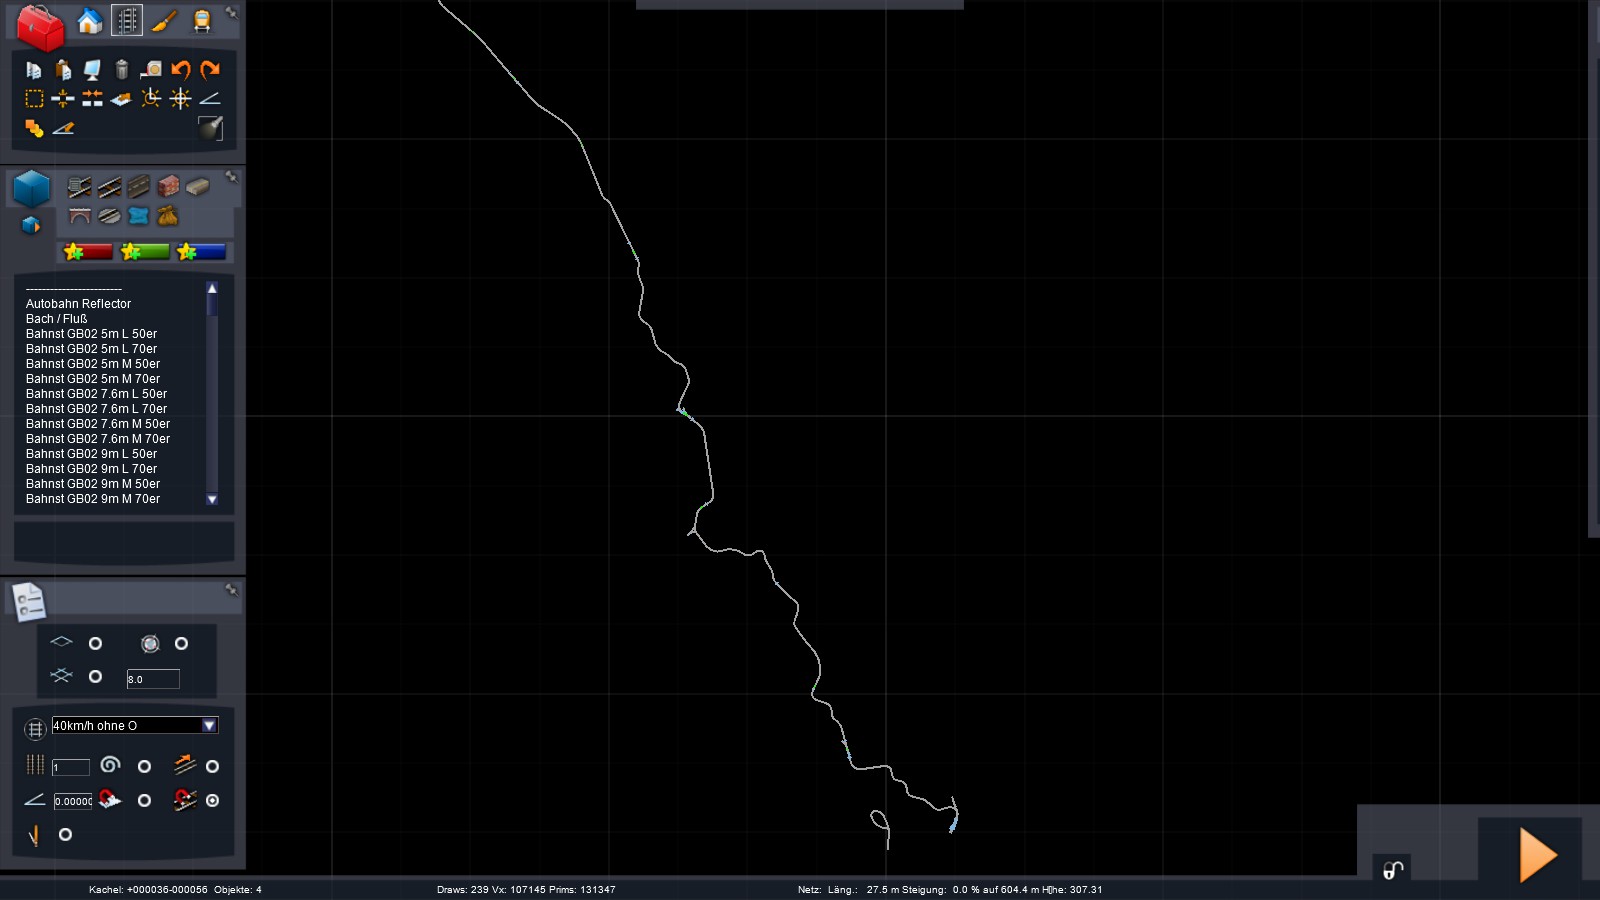Click the large blue cube icon
1600x900 pixels.
pyautogui.click(x=32, y=189)
